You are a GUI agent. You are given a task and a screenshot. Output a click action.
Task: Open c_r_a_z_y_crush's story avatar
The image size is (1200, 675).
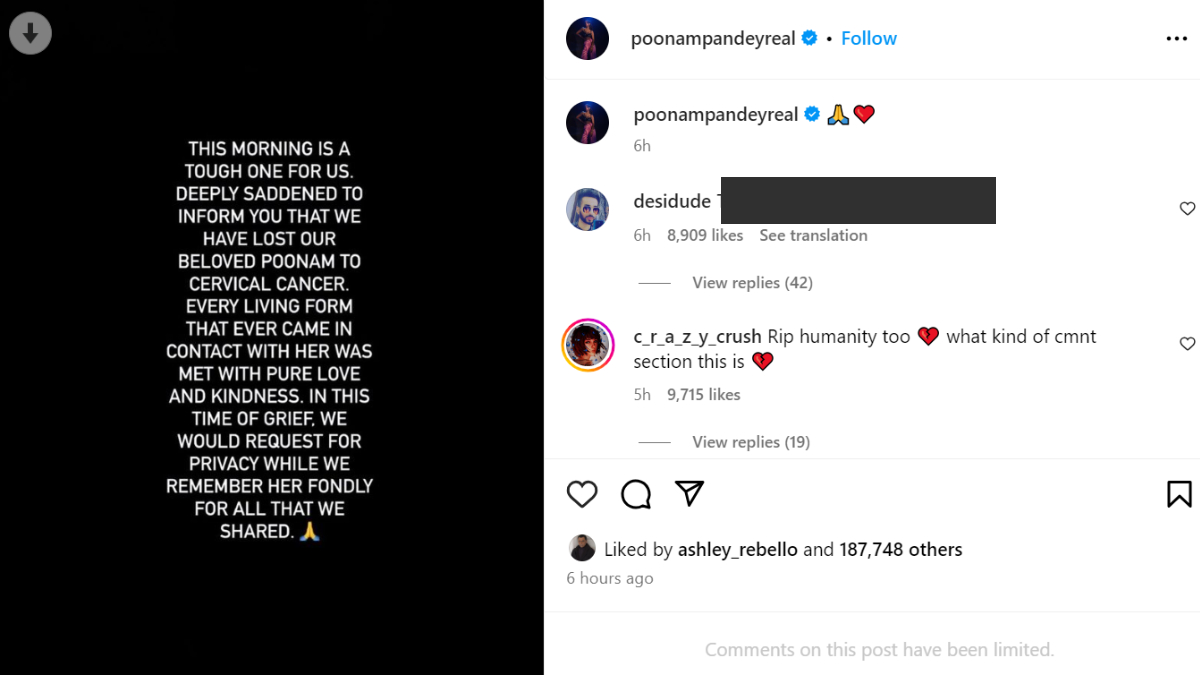[x=588, y=345]
